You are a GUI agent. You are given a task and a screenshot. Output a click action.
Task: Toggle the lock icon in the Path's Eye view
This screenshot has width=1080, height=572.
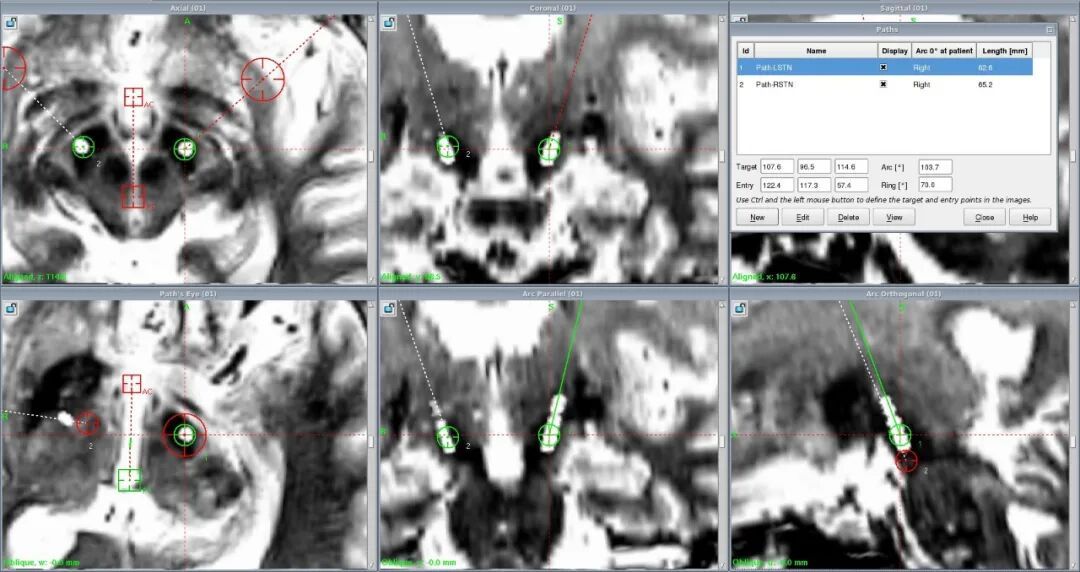pos(10,308)
